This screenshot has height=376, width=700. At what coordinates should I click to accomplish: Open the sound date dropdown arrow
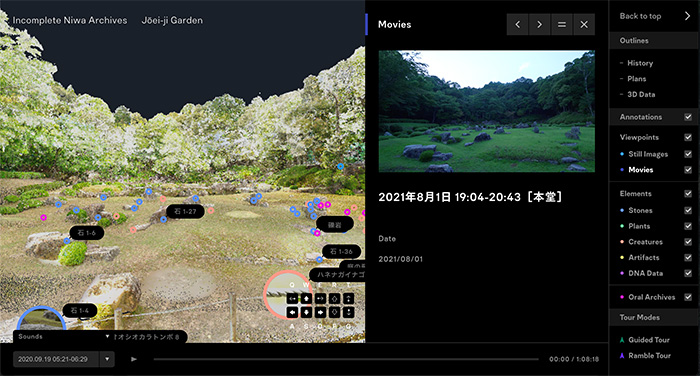point(107,359)
